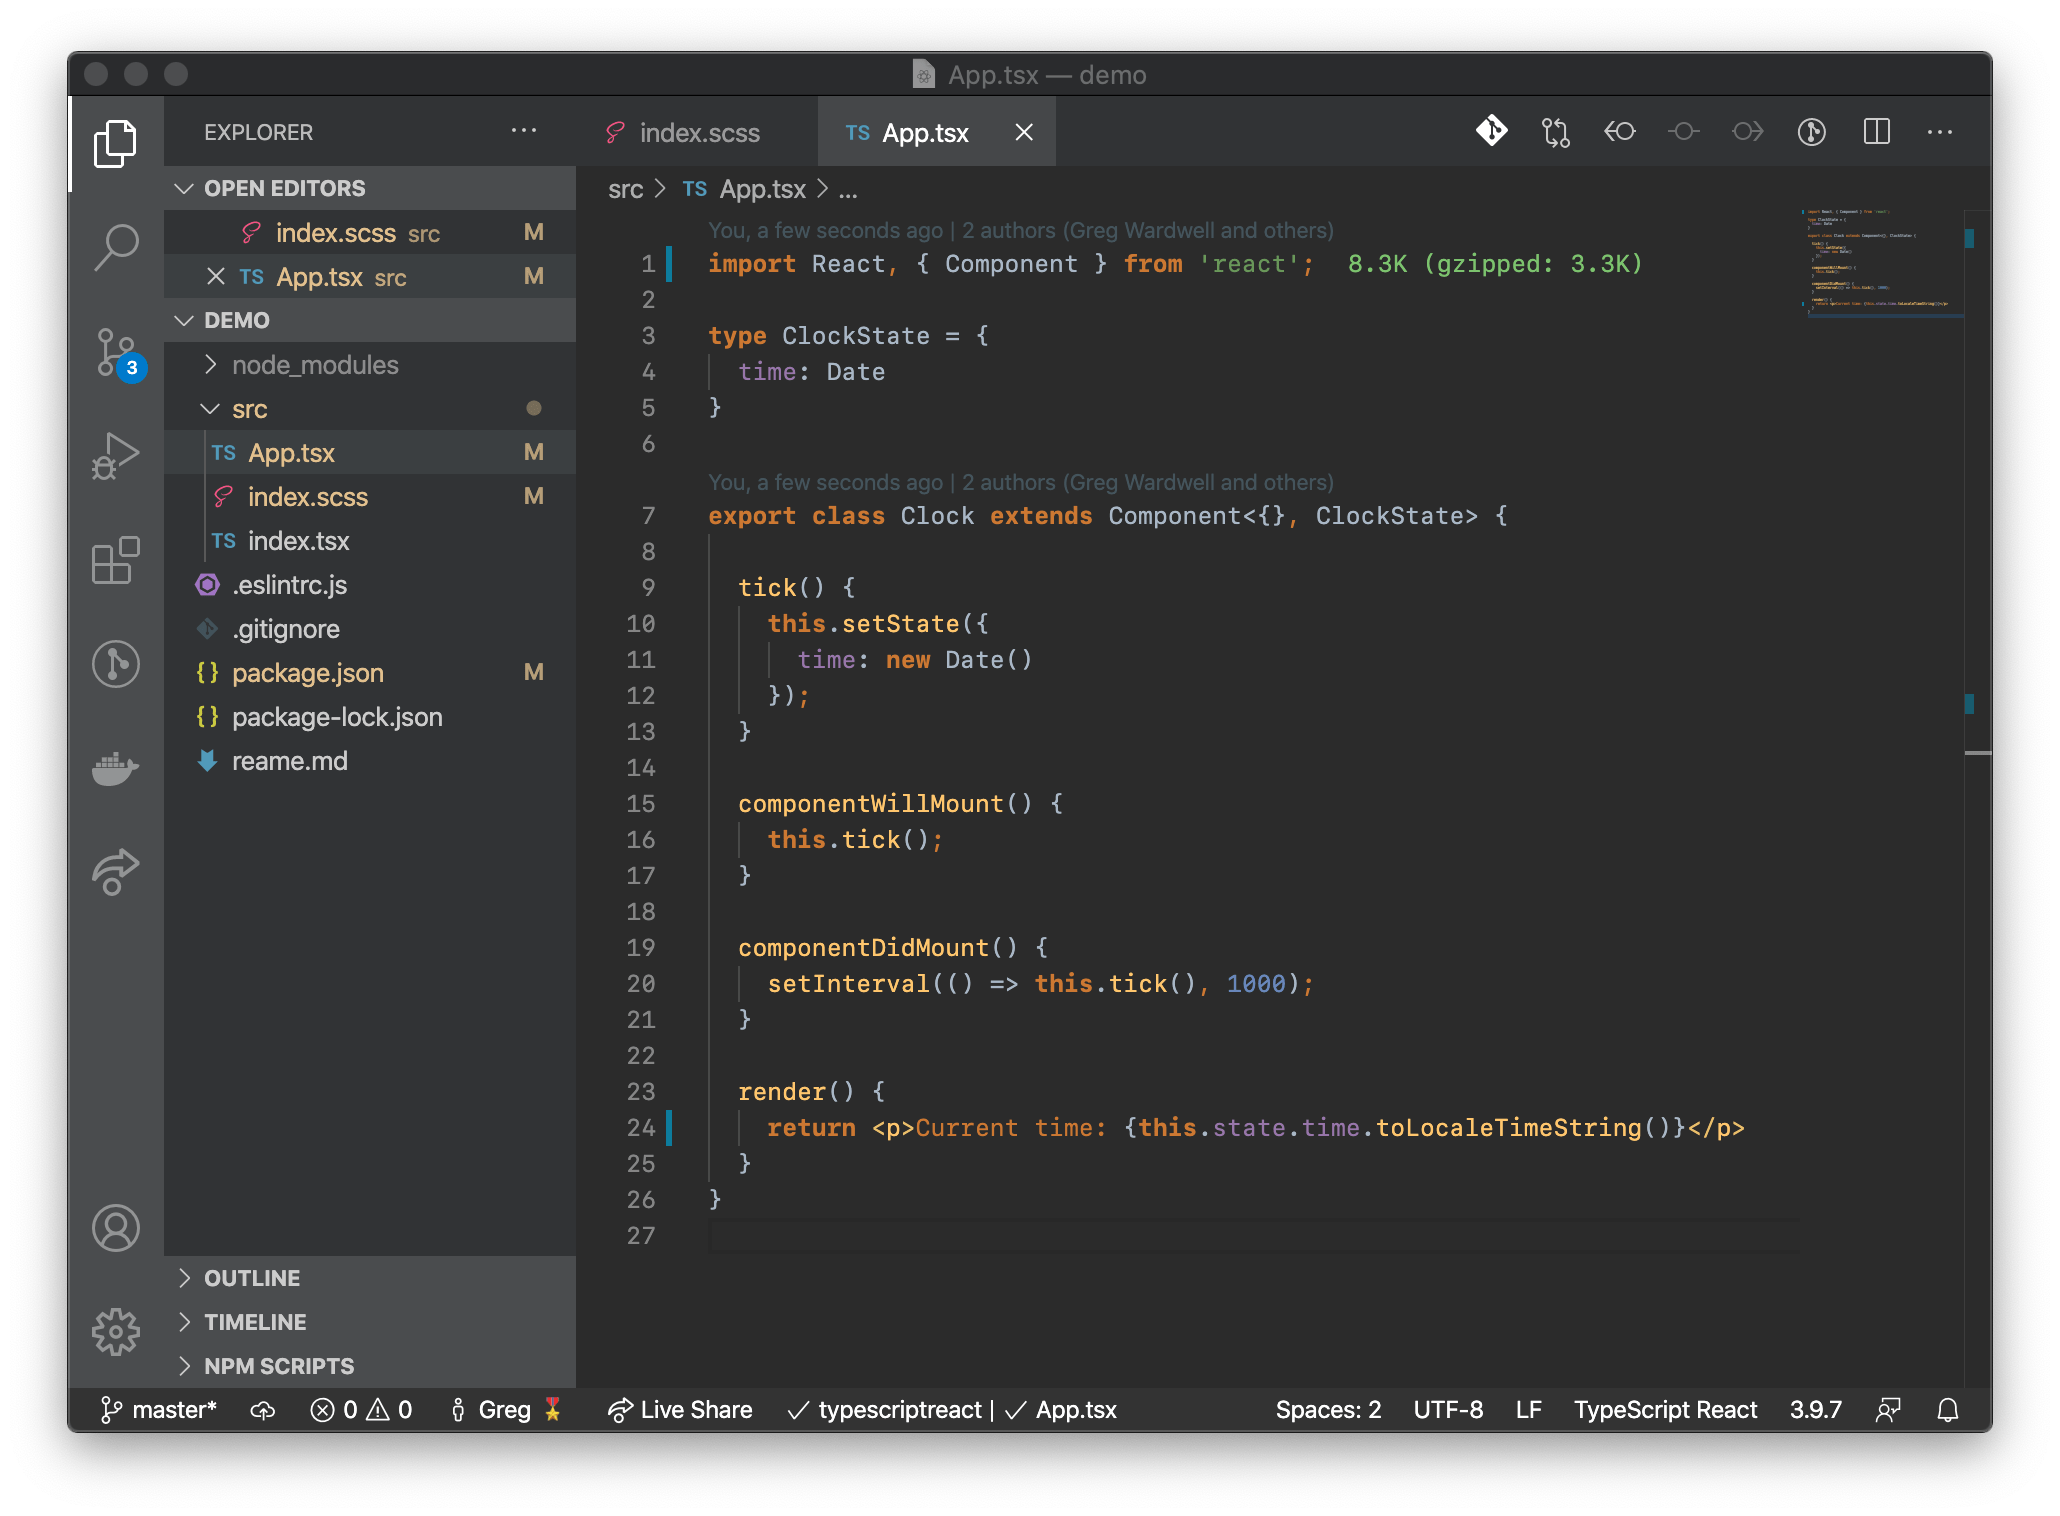Screen dimensions: 2060x1516
Task: Open Source Control view with badge 3
Action: pyautogui.click(x=116, y=352)
